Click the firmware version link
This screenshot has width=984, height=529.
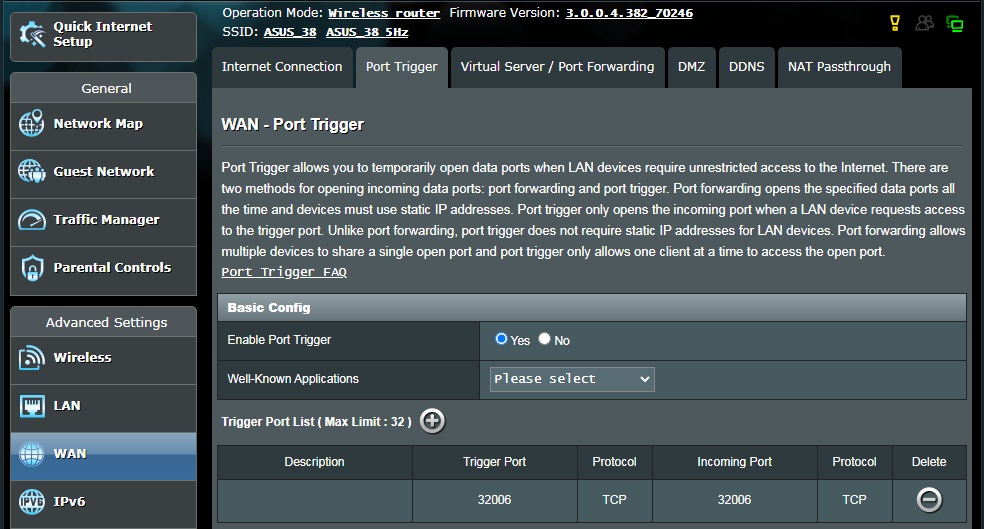pyautogui.click(x=629, y=13)
